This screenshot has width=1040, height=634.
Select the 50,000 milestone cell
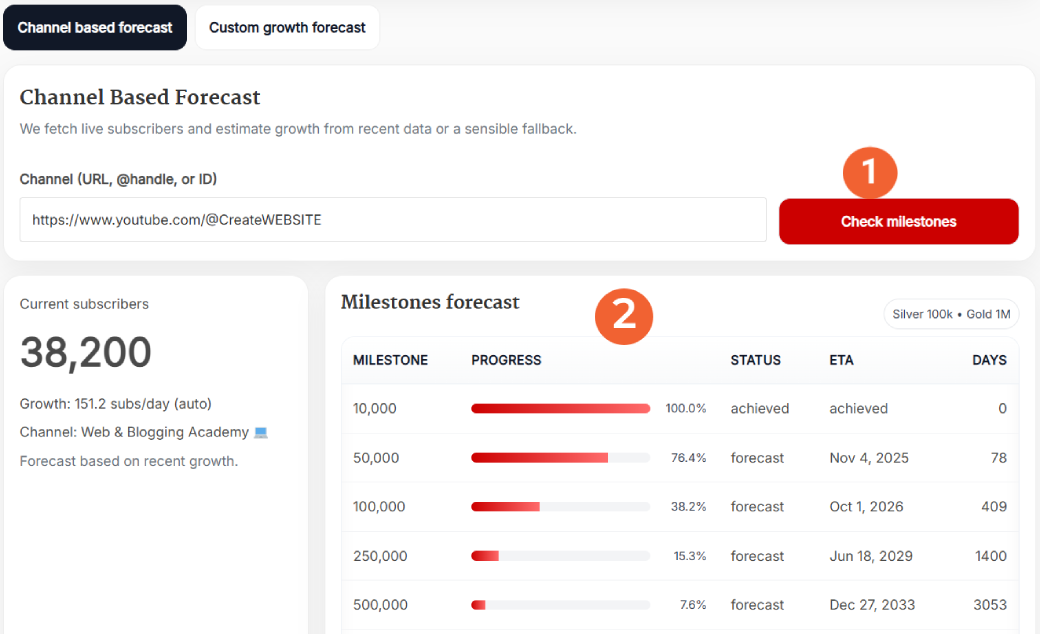click(376, 458)
